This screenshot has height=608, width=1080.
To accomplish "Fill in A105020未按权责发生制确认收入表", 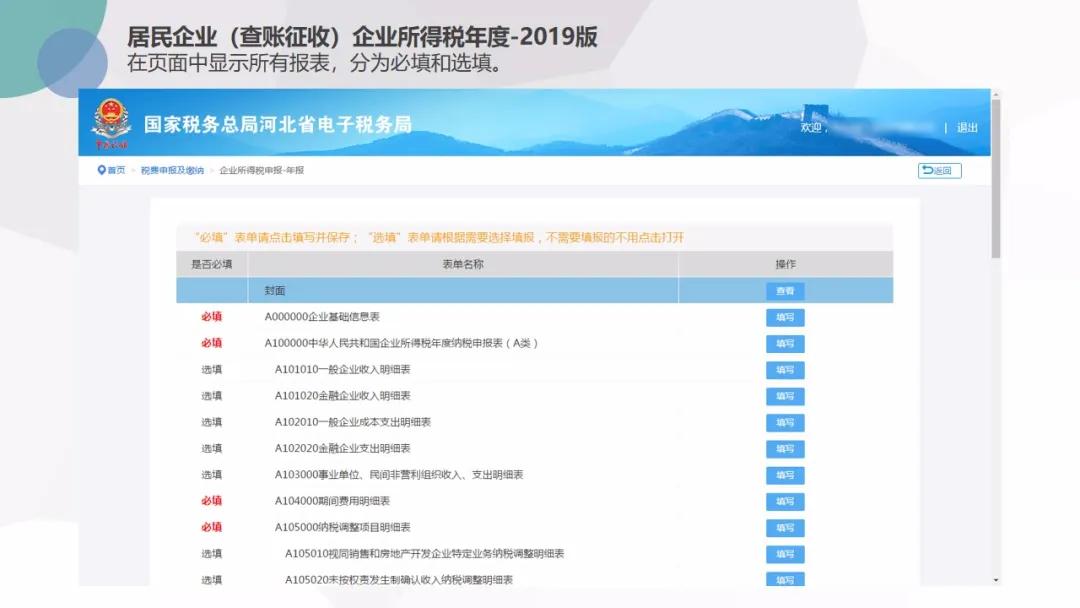I will click(785, 580).
